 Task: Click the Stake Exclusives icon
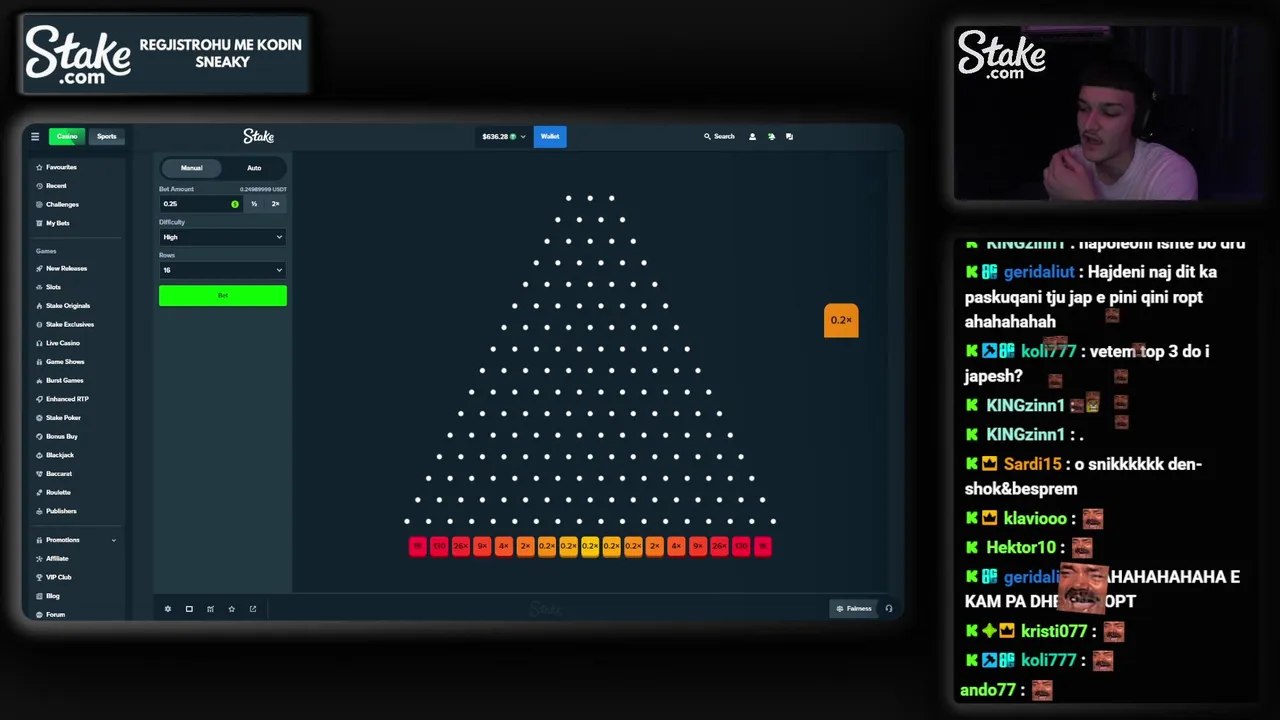point(39,324)
